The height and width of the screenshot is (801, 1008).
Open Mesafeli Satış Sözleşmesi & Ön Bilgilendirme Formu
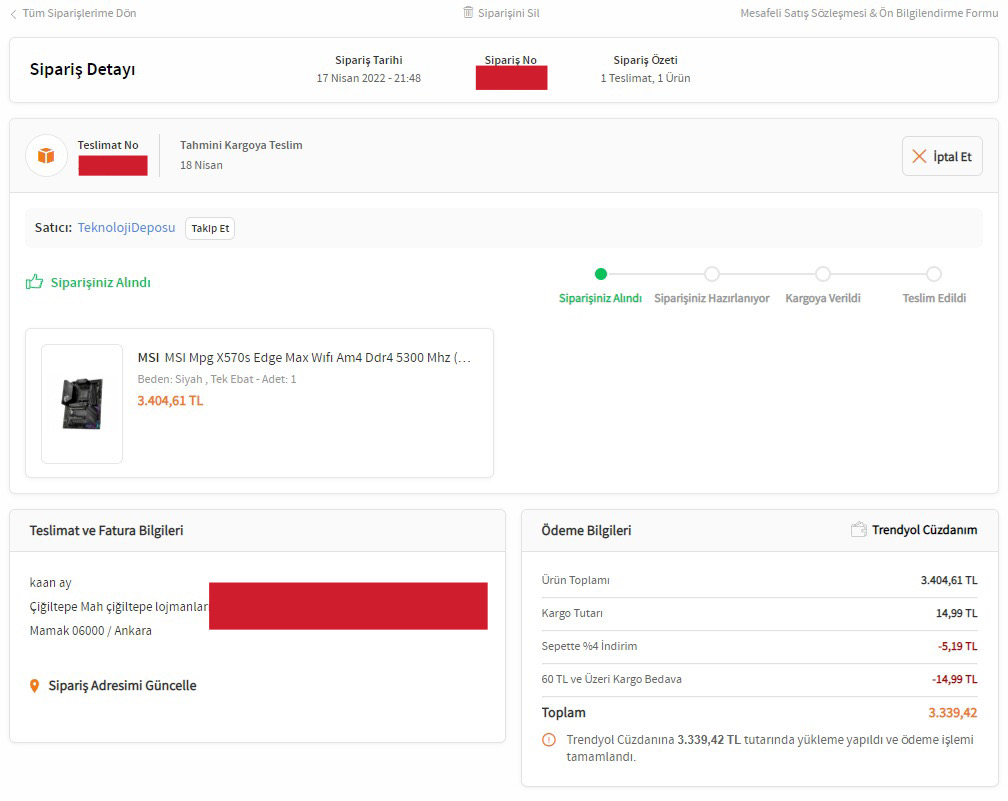coord(869,13)
